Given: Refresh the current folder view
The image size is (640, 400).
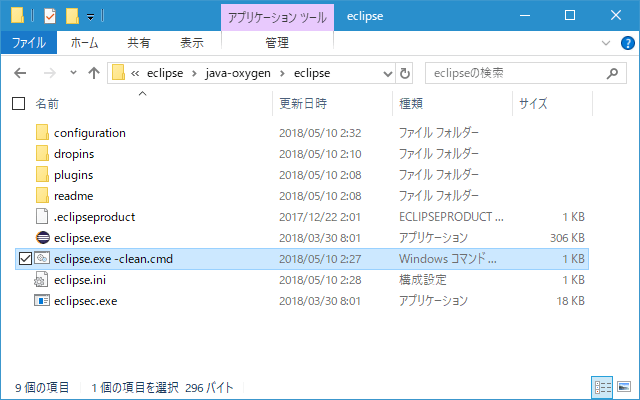Looking at the screenshot, I should tap(404, 73).
